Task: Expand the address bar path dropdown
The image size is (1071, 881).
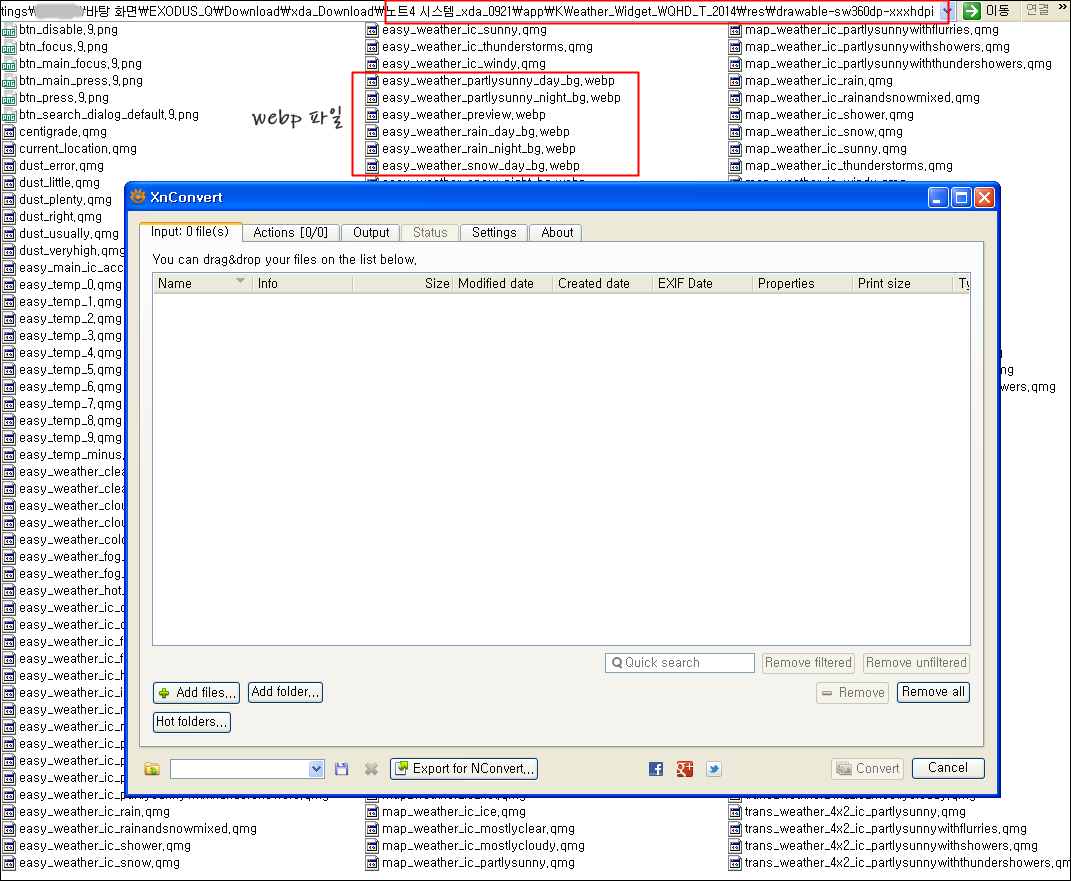Action: (x=947, y=10)
